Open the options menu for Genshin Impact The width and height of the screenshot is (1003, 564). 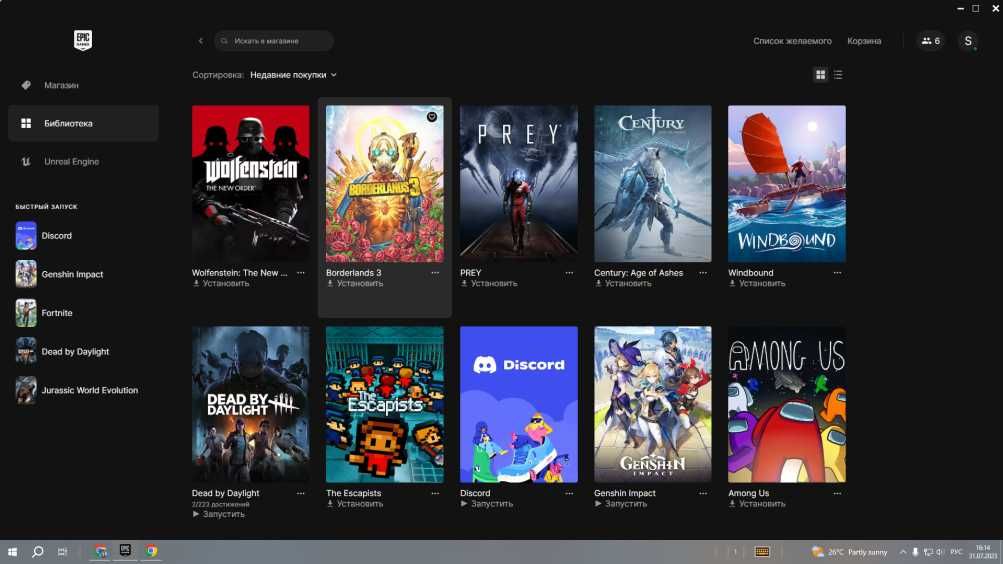[x=703, y=494]
